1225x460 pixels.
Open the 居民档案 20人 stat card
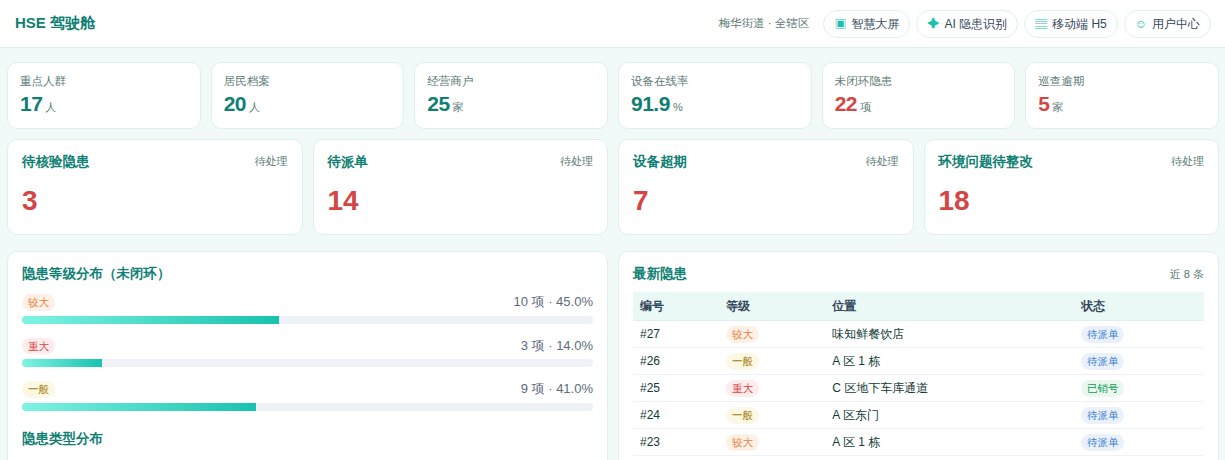(x=308, y=95)
